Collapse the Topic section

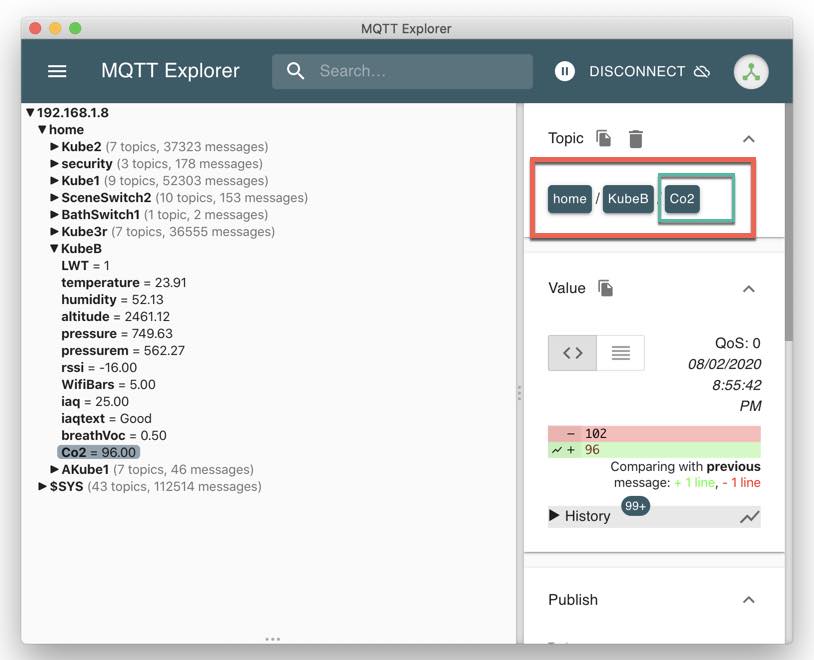pyautogui.click(x=748, y=139)
